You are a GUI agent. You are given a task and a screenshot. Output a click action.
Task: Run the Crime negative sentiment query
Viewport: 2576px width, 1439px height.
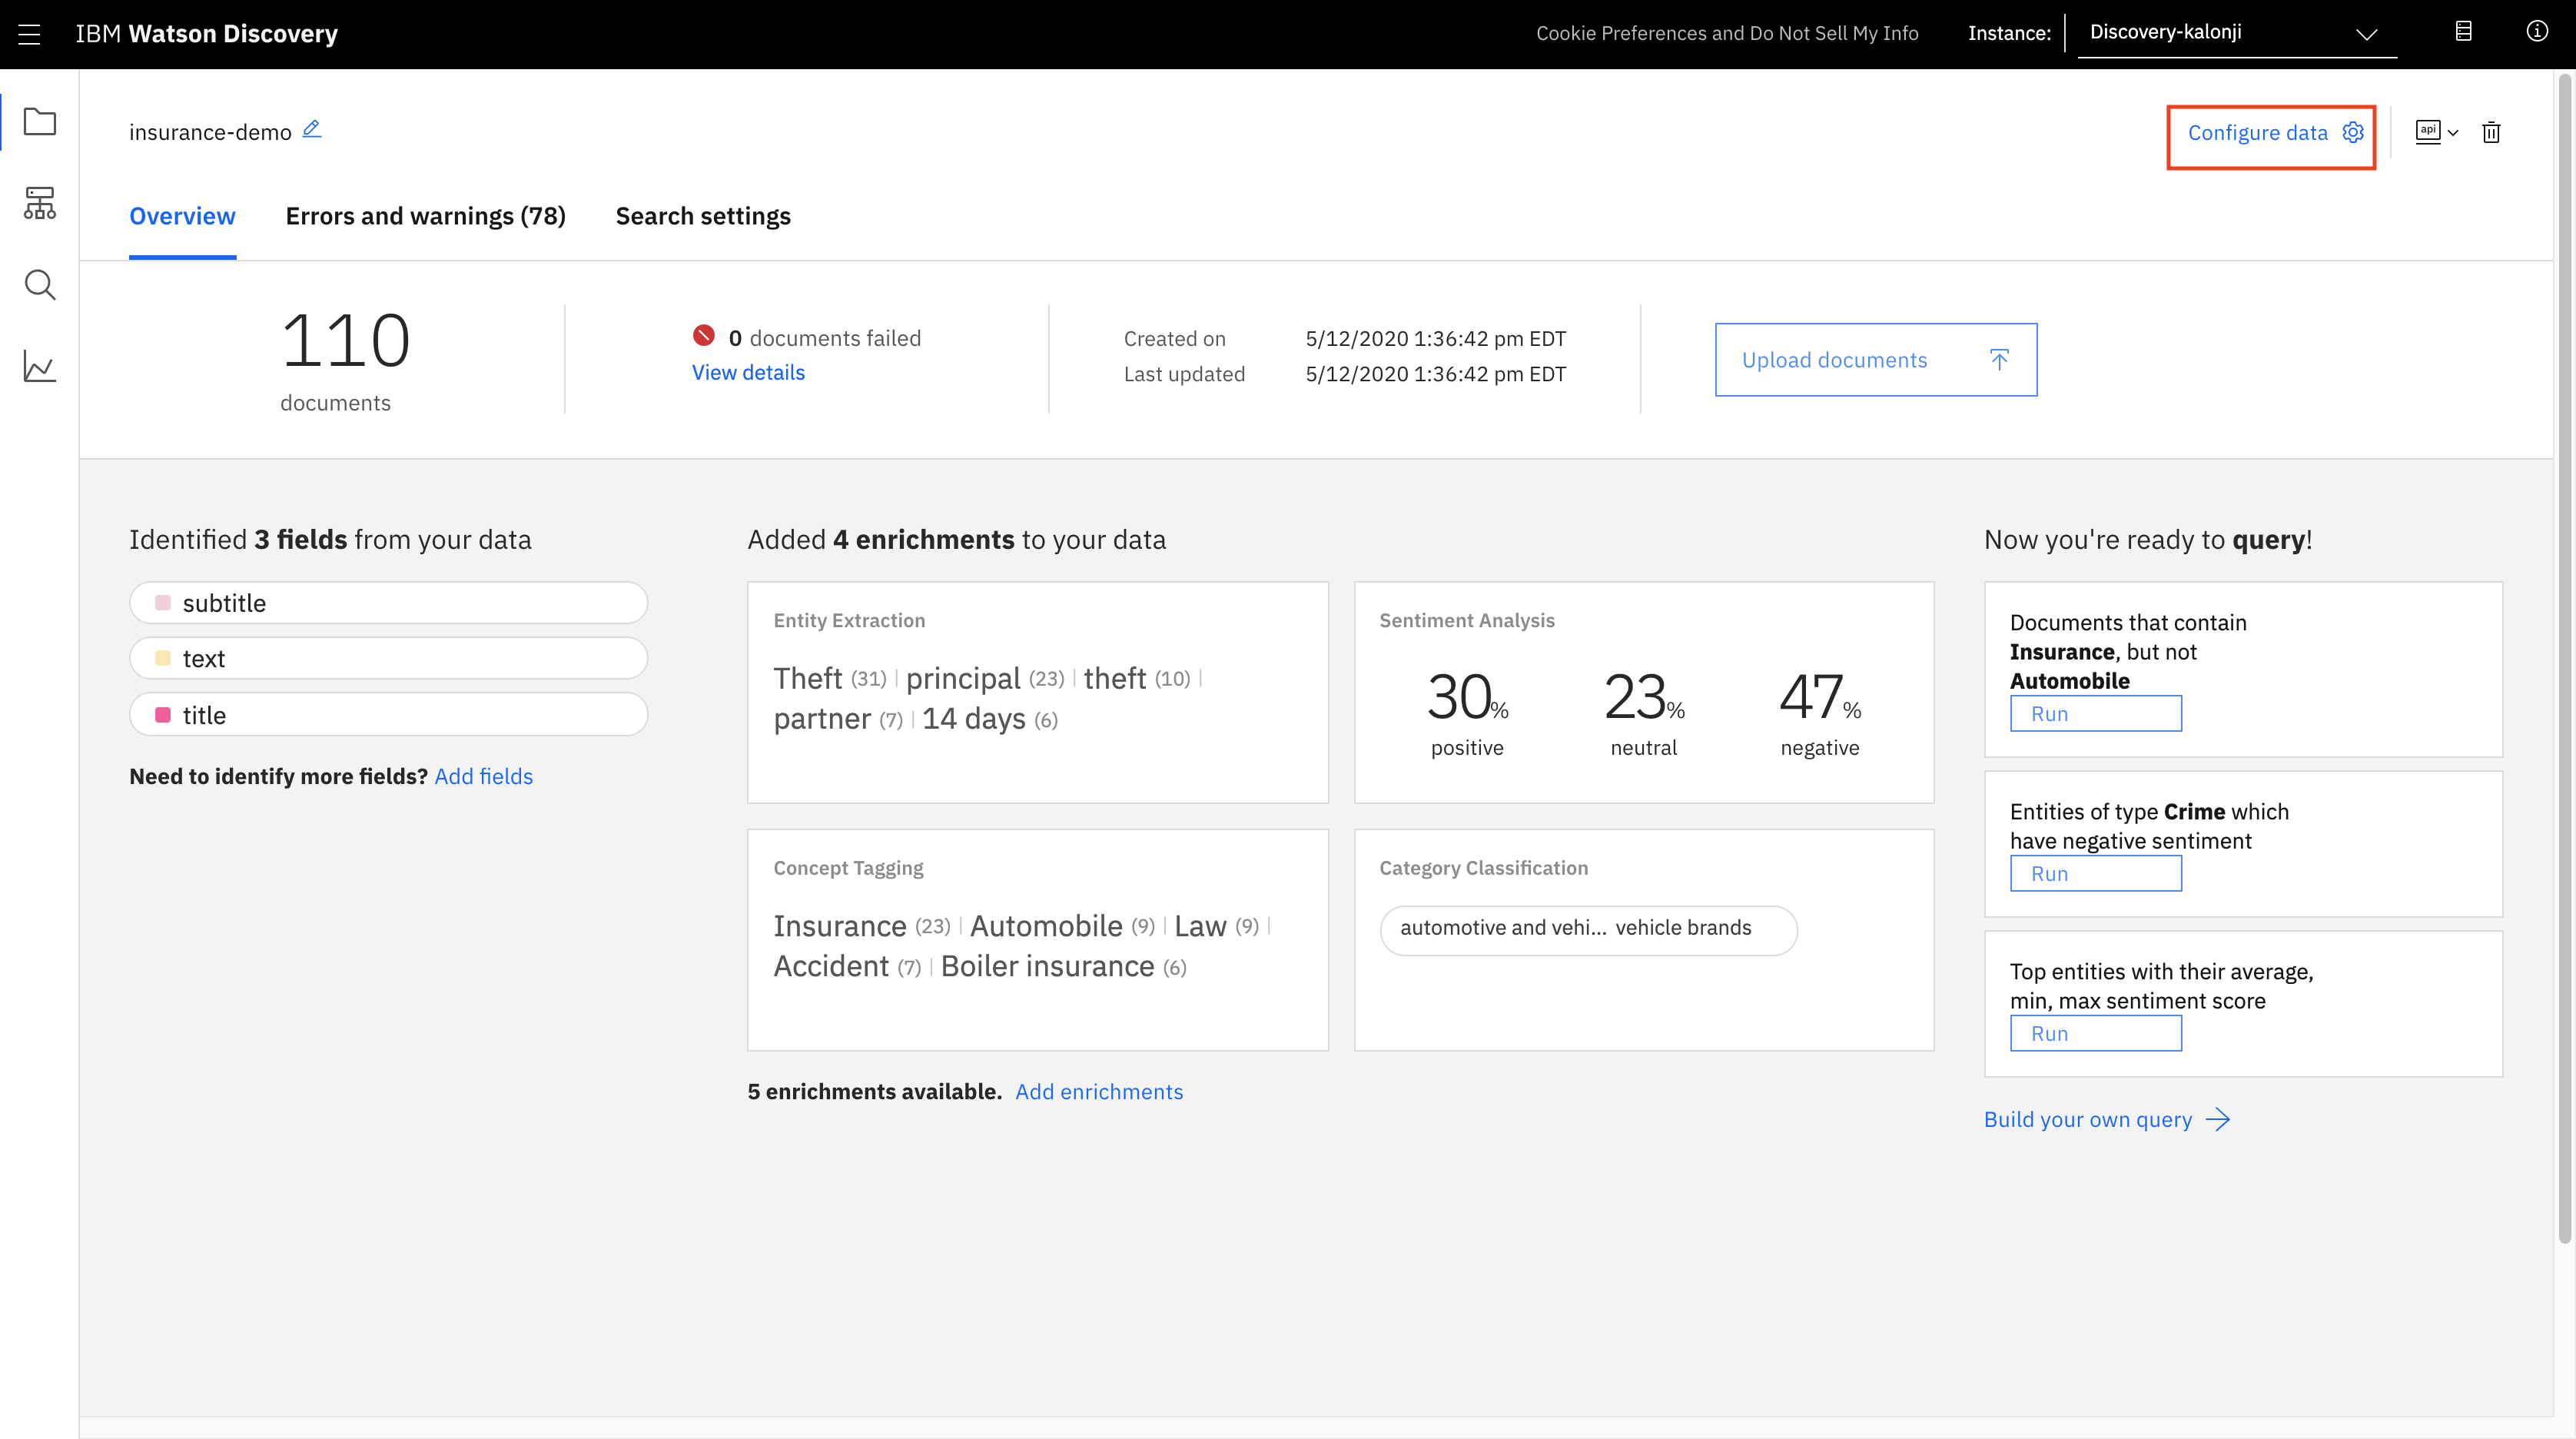click(2095, 874)
